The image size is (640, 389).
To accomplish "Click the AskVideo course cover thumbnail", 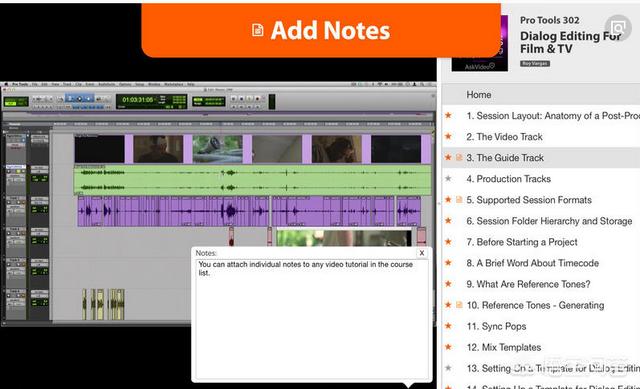I will pos(480,44).
